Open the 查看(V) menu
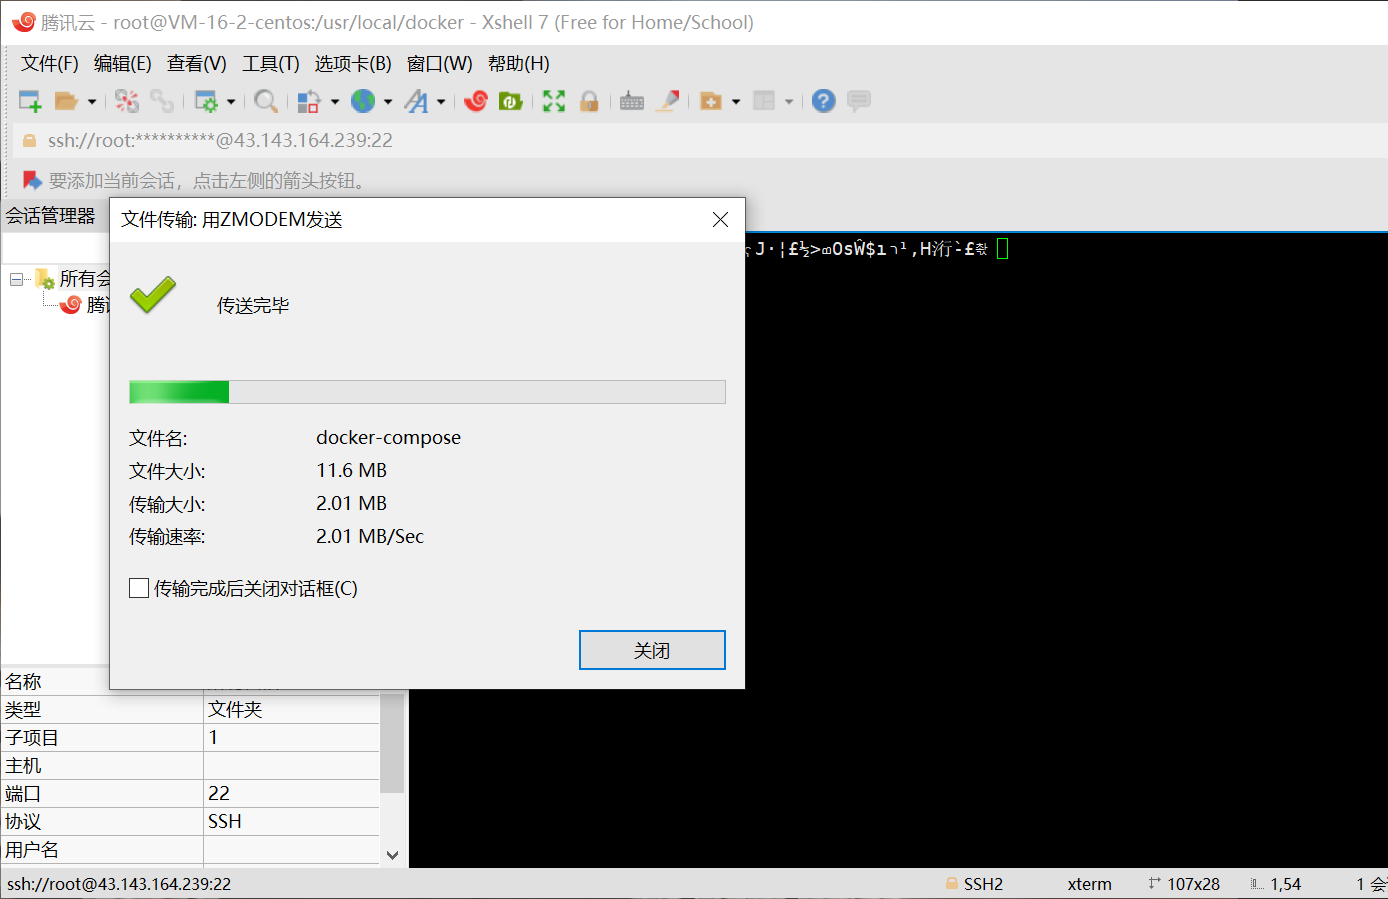The height and width of the screenshot is (899, 1388). pos(197,64)
